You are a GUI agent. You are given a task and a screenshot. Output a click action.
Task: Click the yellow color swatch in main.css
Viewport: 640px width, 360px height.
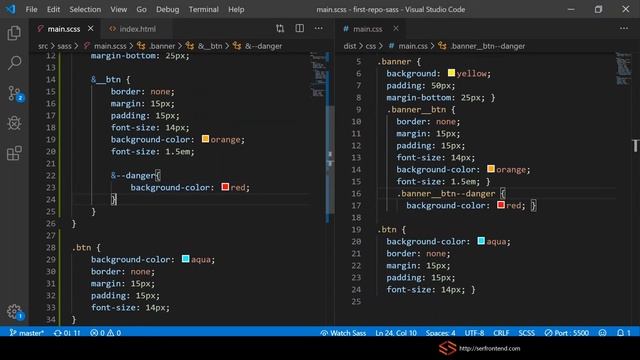pos(451,73)
